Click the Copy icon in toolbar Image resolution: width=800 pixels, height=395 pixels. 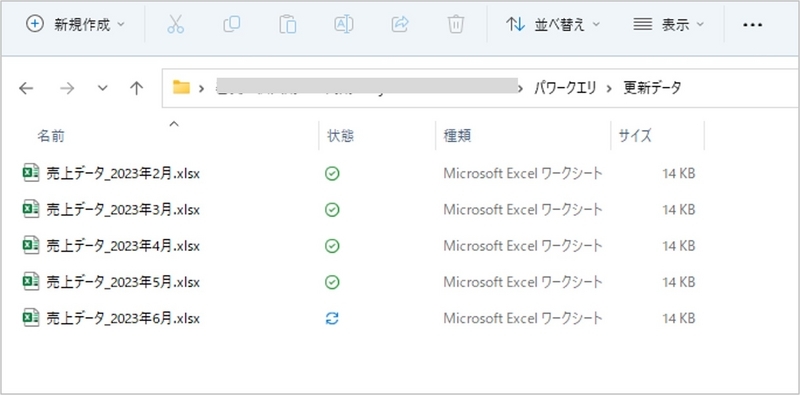pyautogui.click(x=232, y=24)
